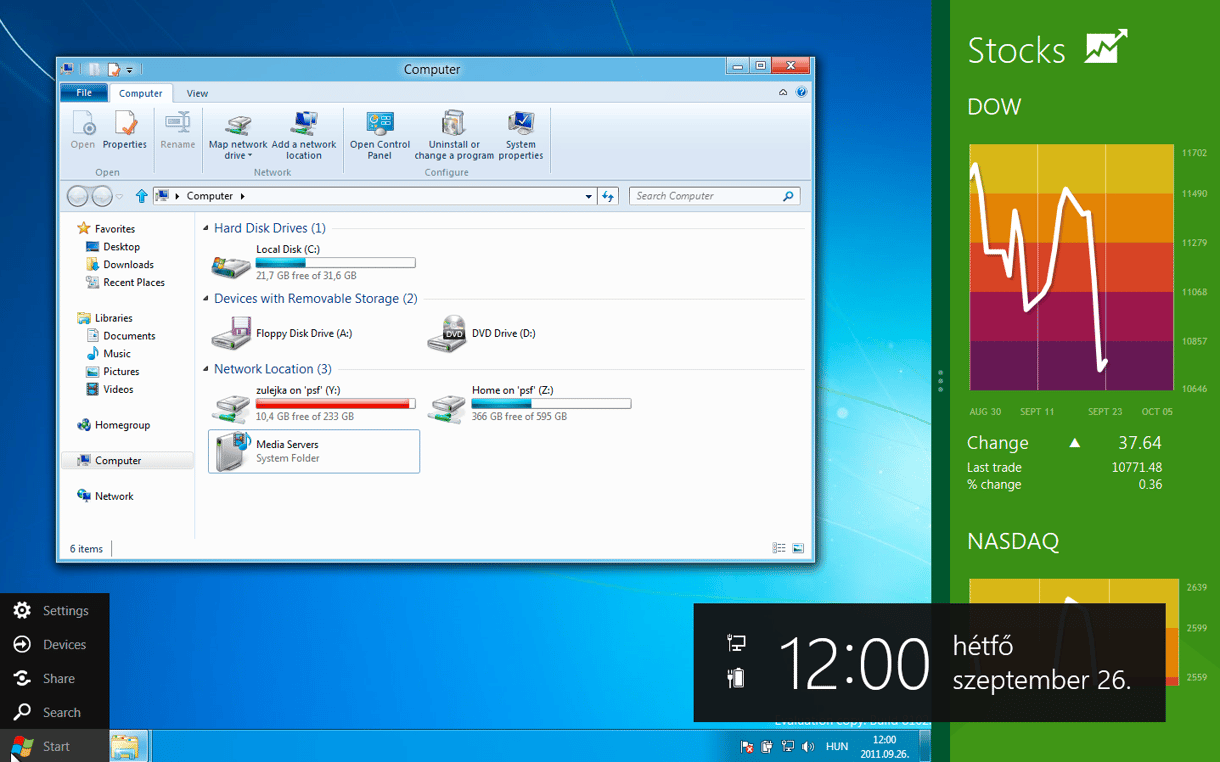1220x762 pixels.
Task: Click the Last trade value 10771.48
Action: [1136, 467]
